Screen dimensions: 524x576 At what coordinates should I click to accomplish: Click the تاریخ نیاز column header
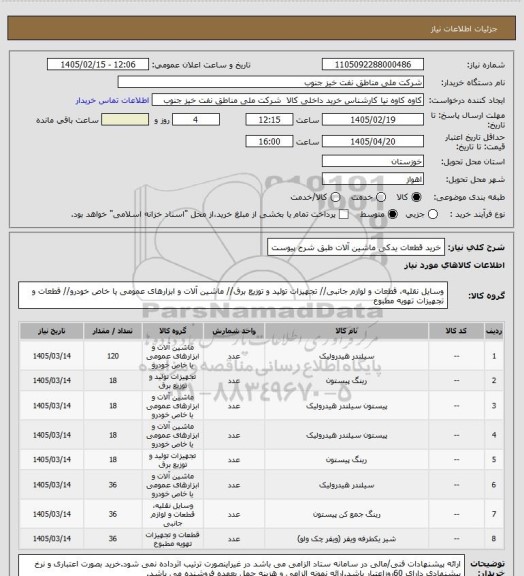pos(52,331)
